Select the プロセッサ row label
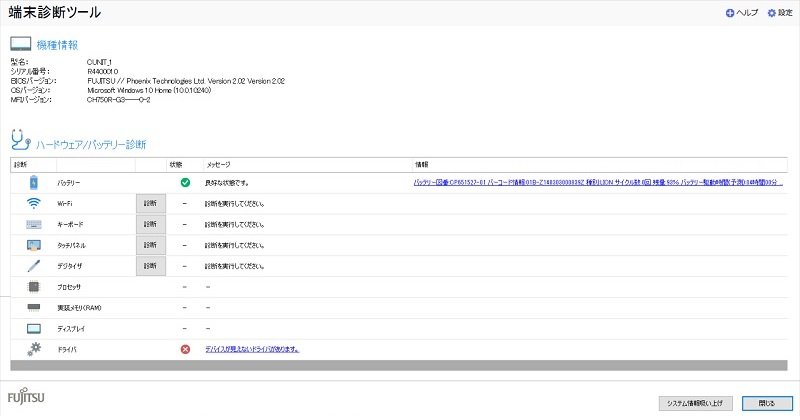The height and width of the screenshot is (420, 800). [69, 287]
